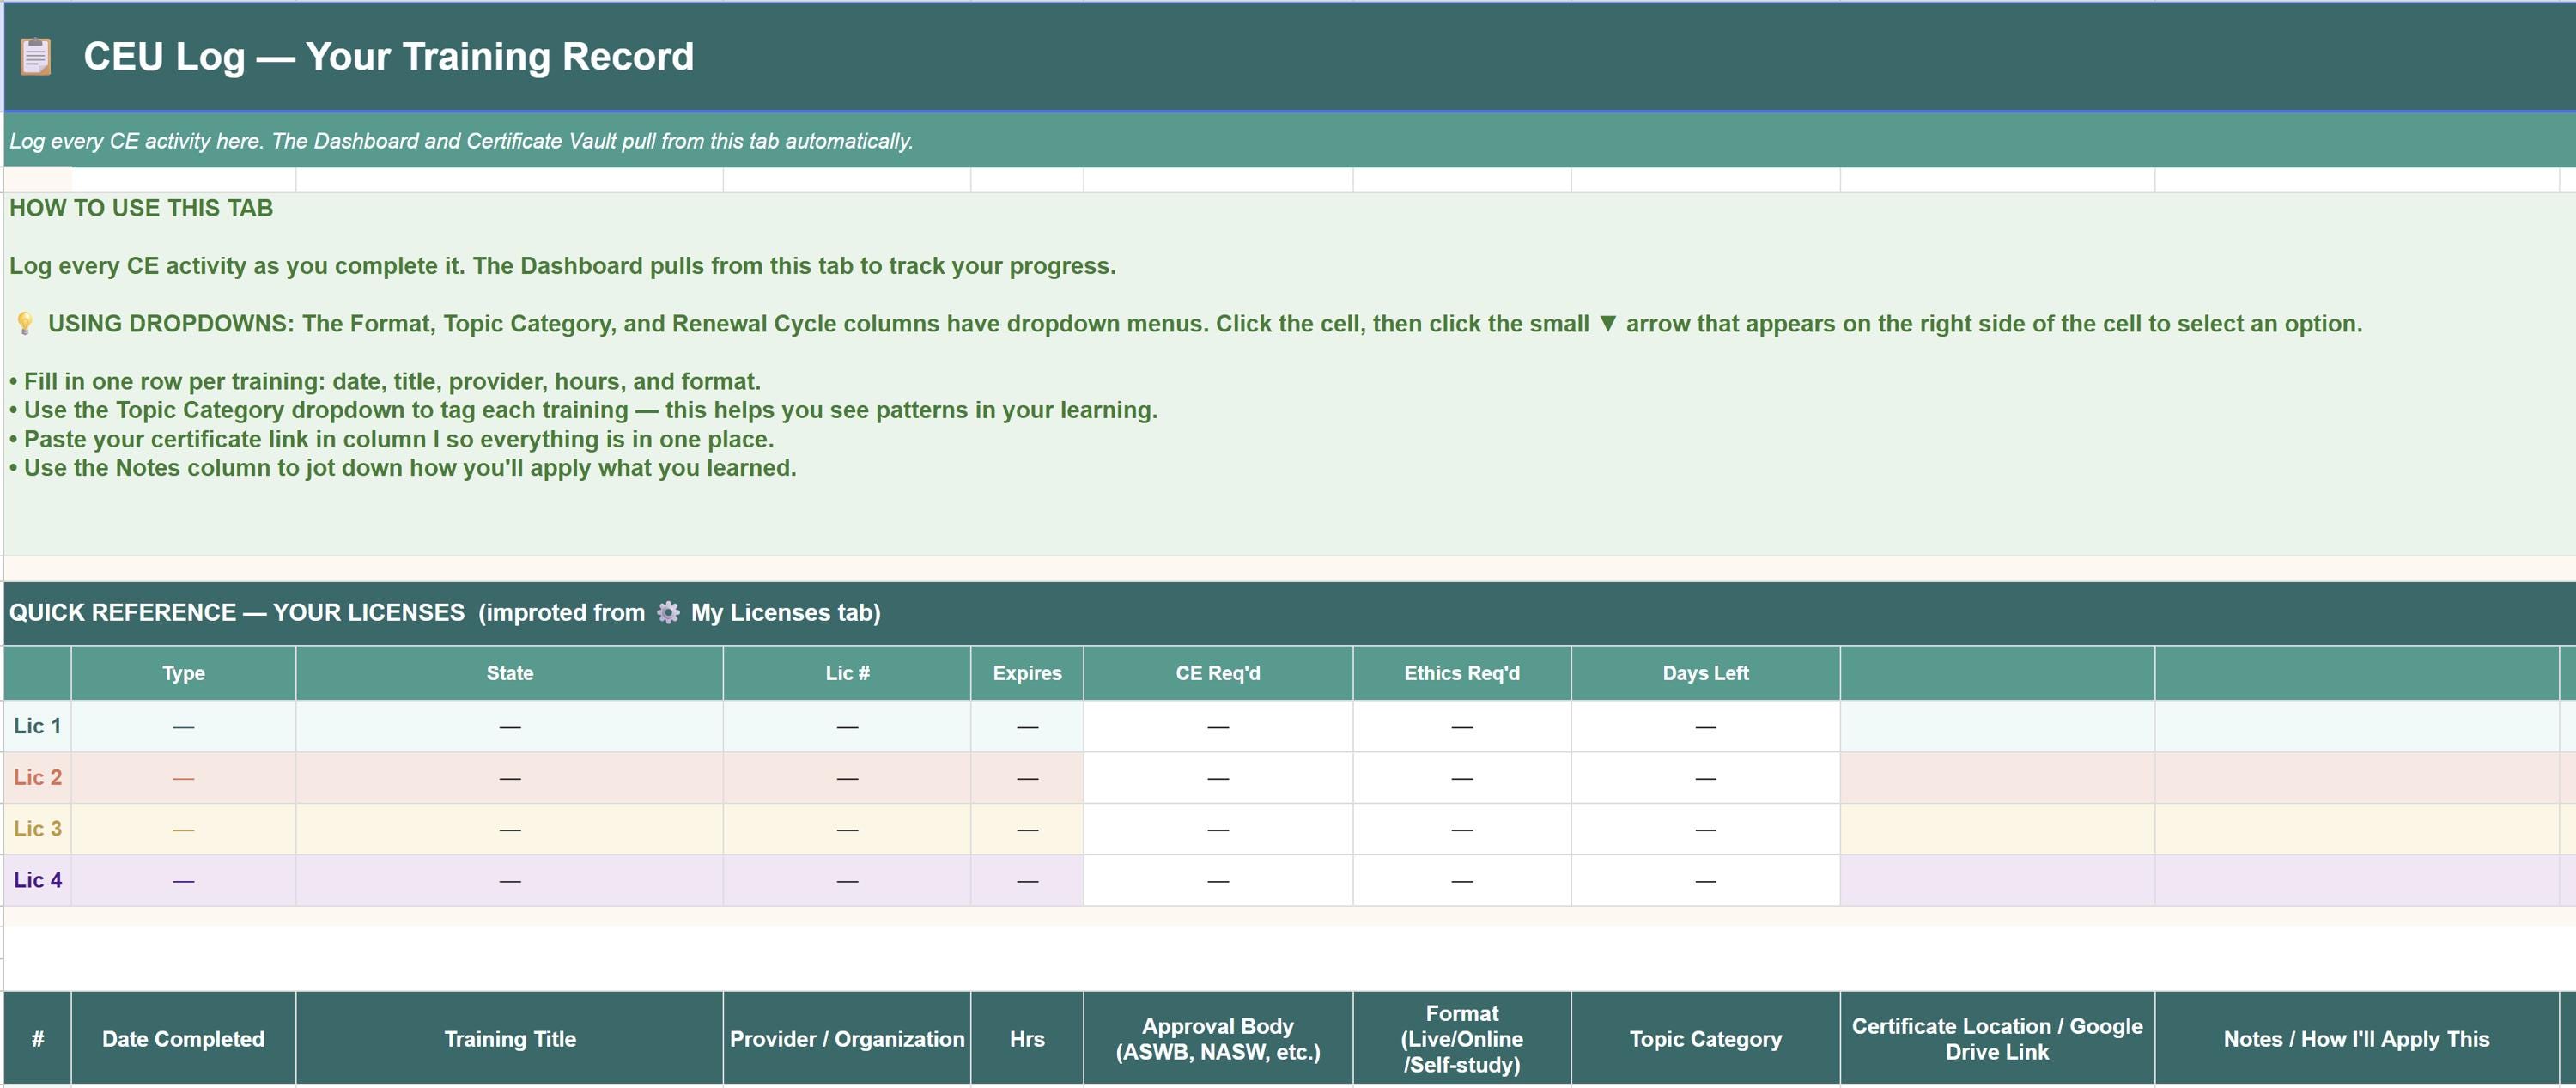Click the Hrs column header
Screen dimensions: 2576x1088
pos(1027,1039)
